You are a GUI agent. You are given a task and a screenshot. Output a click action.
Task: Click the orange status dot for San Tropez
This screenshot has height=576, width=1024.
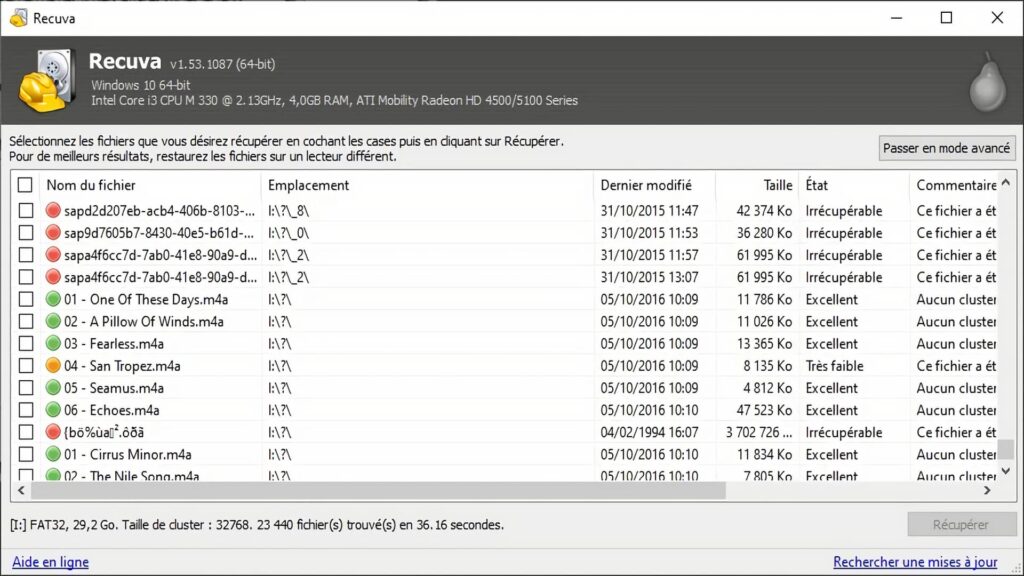(54, 366)
